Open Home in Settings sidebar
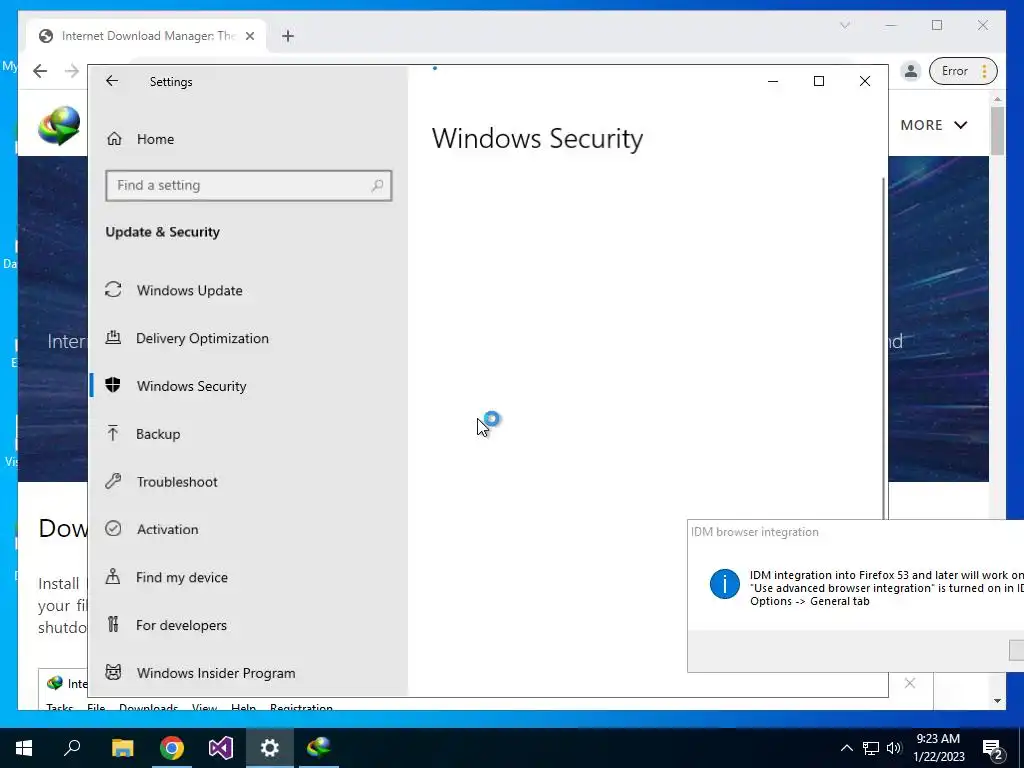Screen dimensions: 1024x768 click(x=248, y=139)
